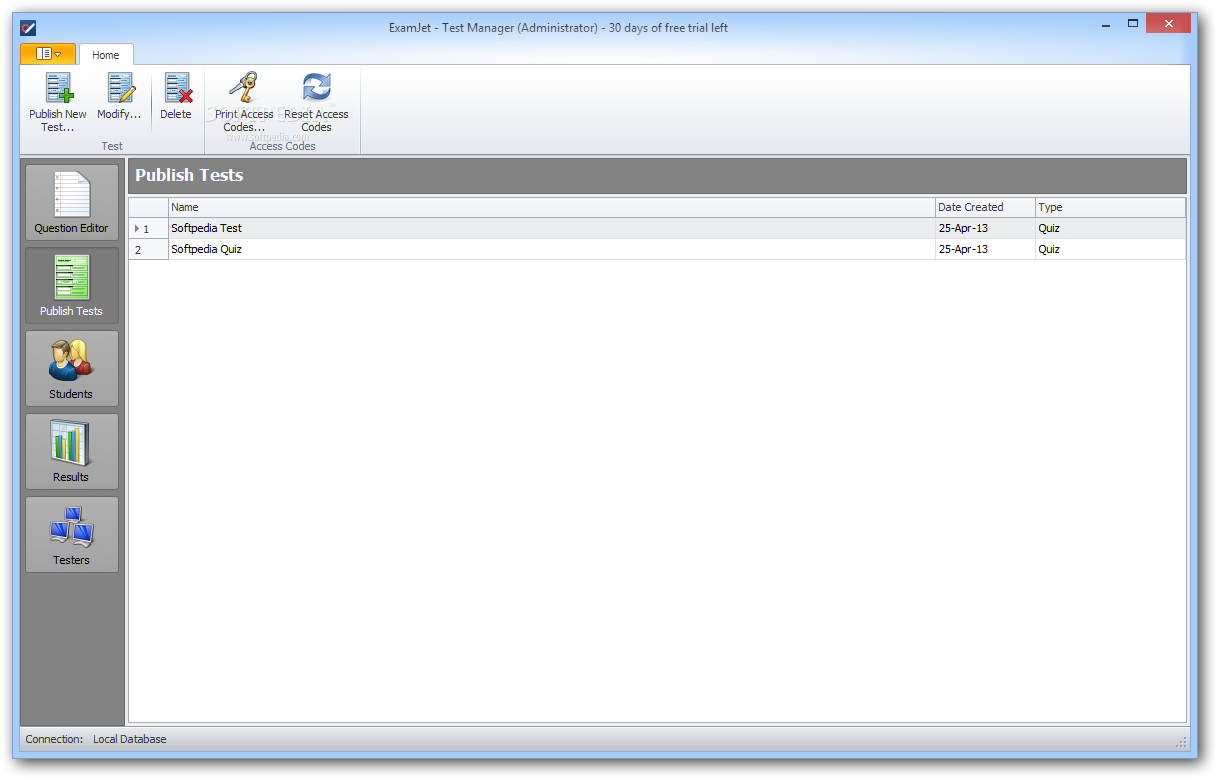Sort by the Type column header
The image size is (1218, 779).
(x=1110, y=207)
